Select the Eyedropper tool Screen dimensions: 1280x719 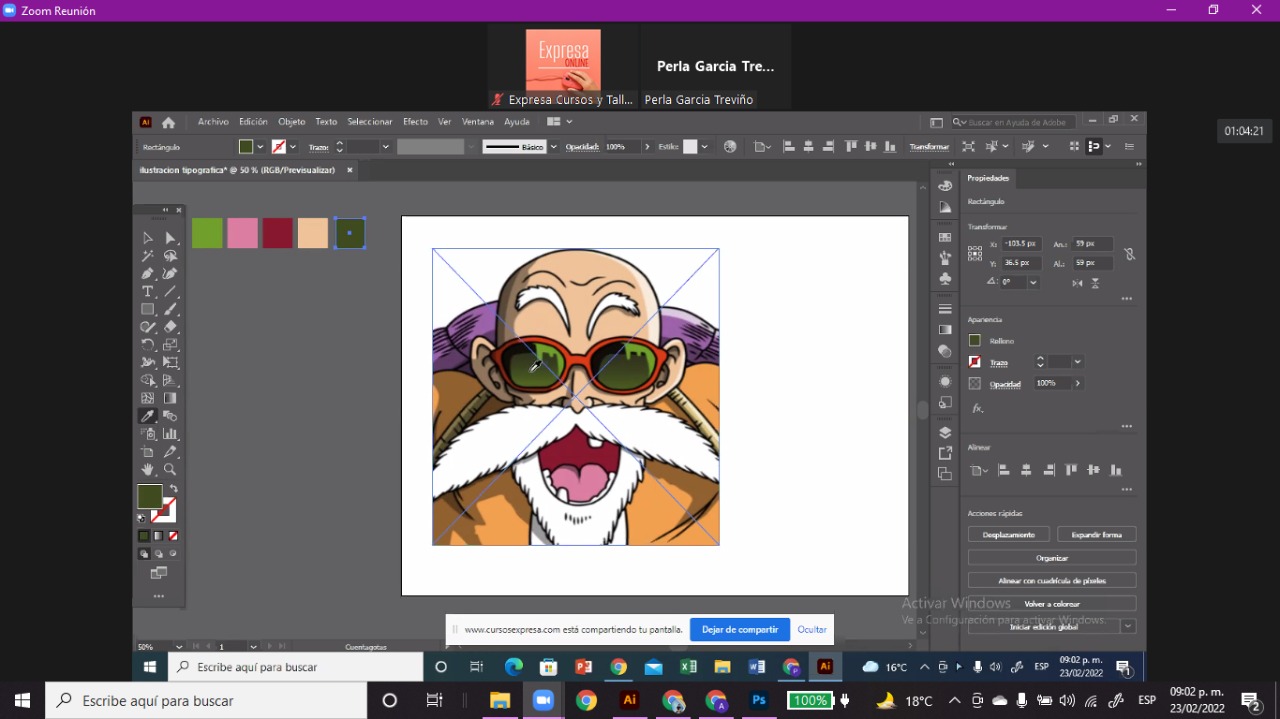pos(148,416)
